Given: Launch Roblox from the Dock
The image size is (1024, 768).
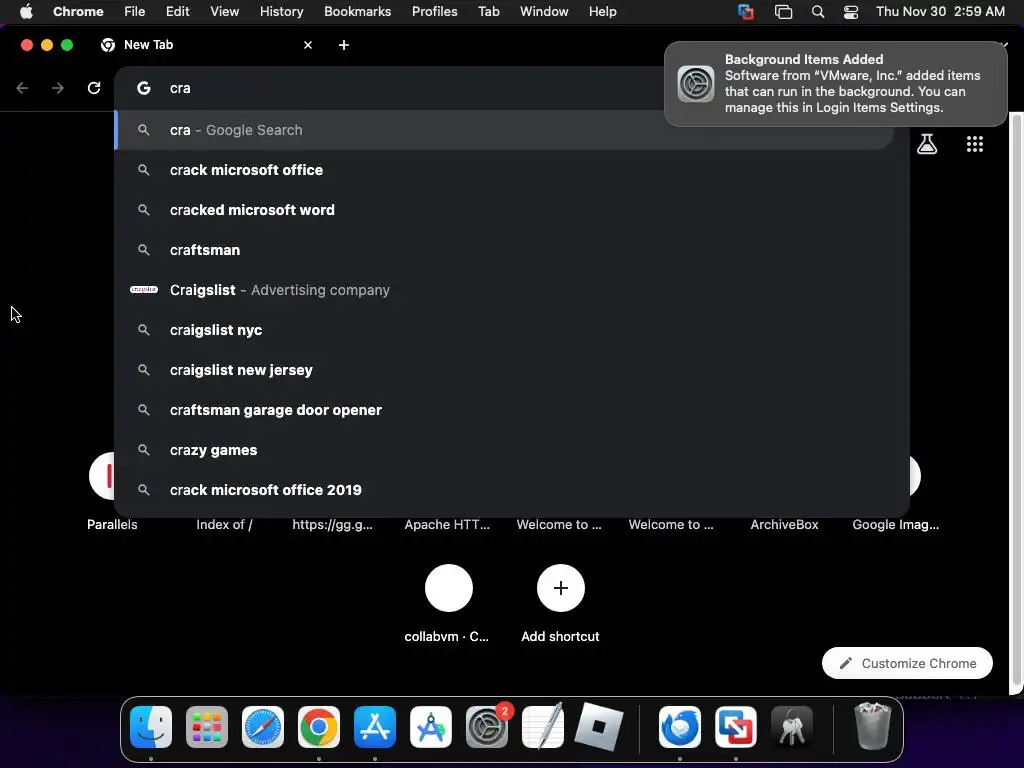Looking at the screenshot, I should point(599,727).
